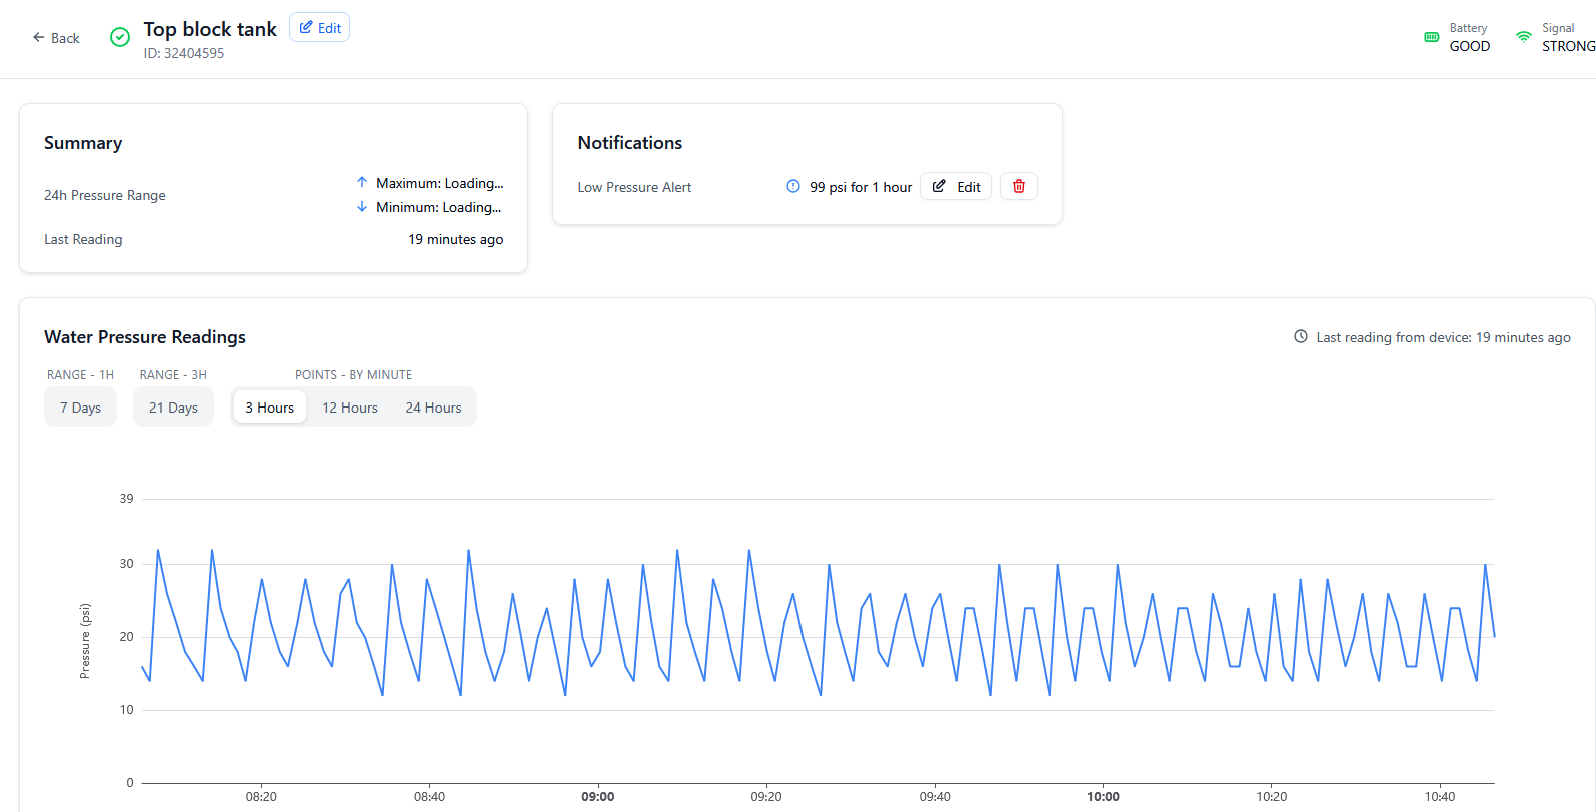Click the 10:40 time axis label
Screen dimensions: 1596x812
coord(1440,797)
